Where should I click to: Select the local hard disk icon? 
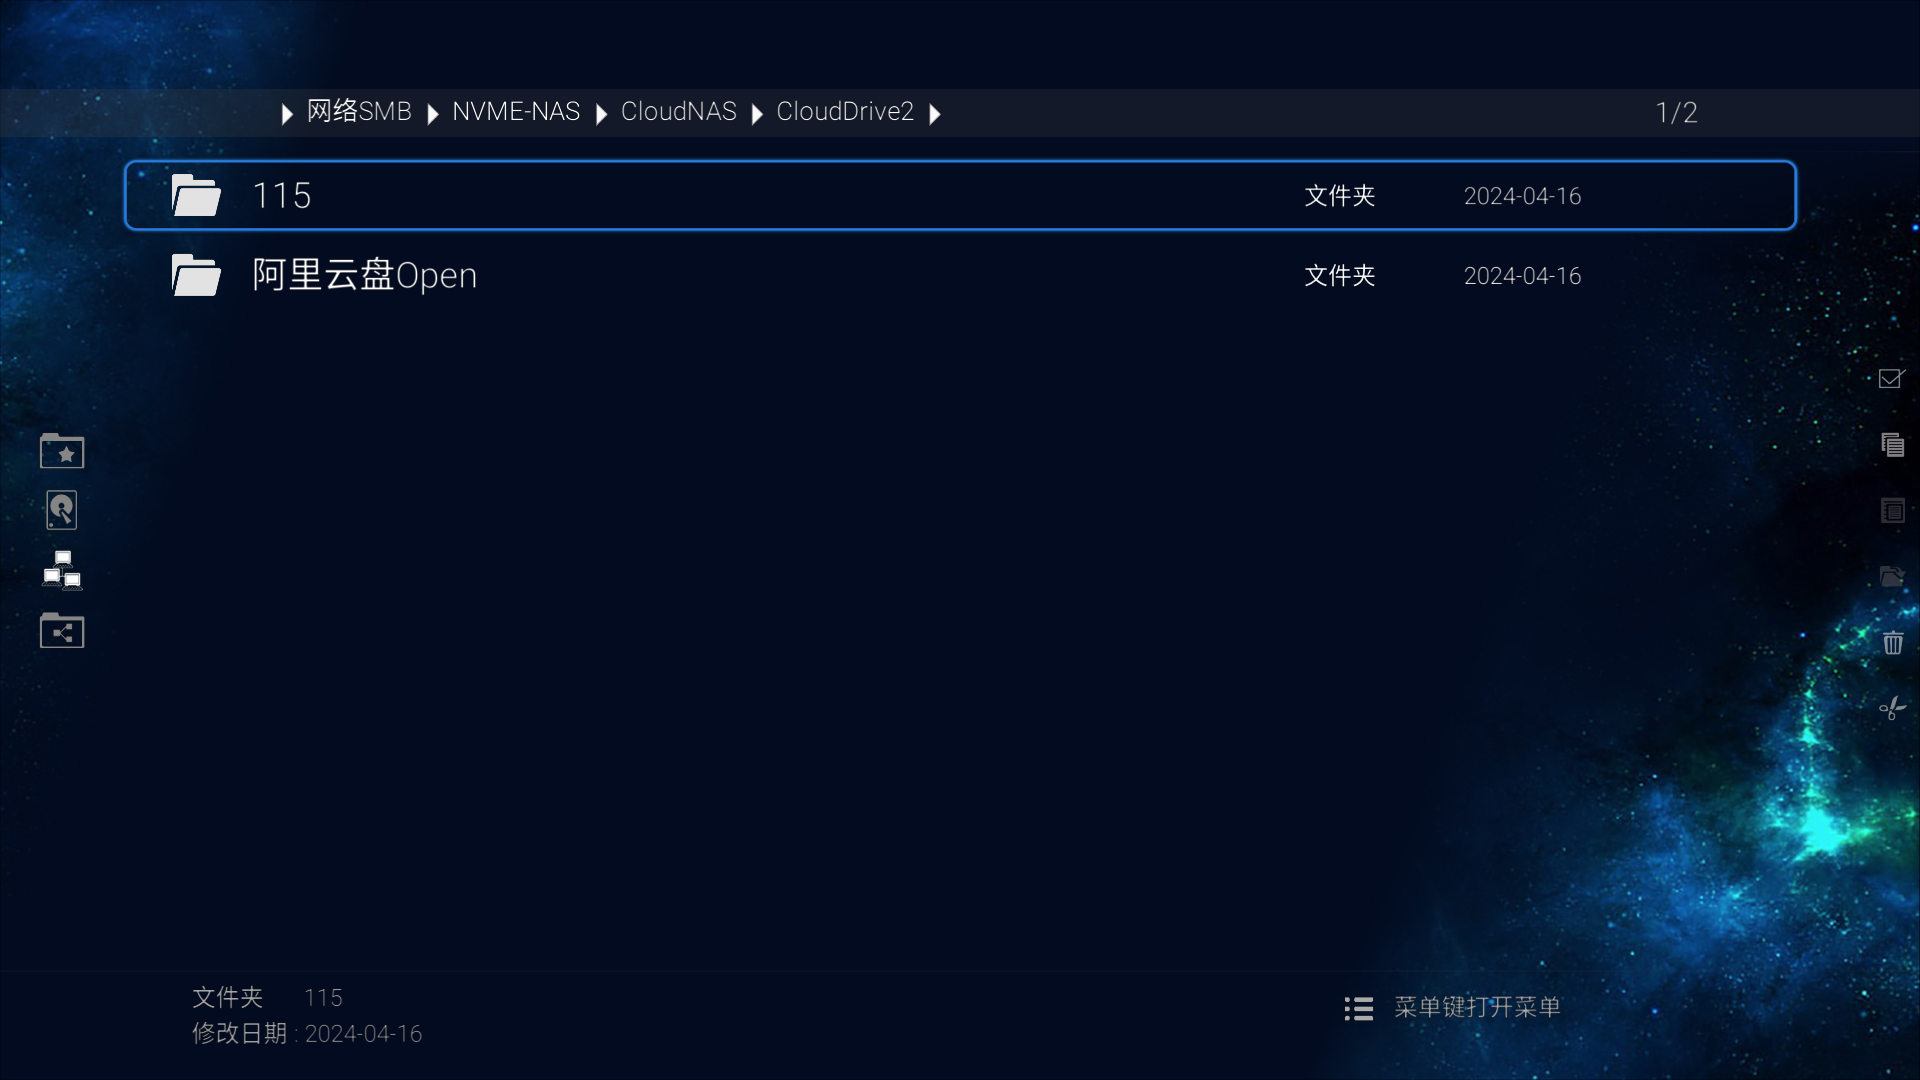tap(62, 510)
